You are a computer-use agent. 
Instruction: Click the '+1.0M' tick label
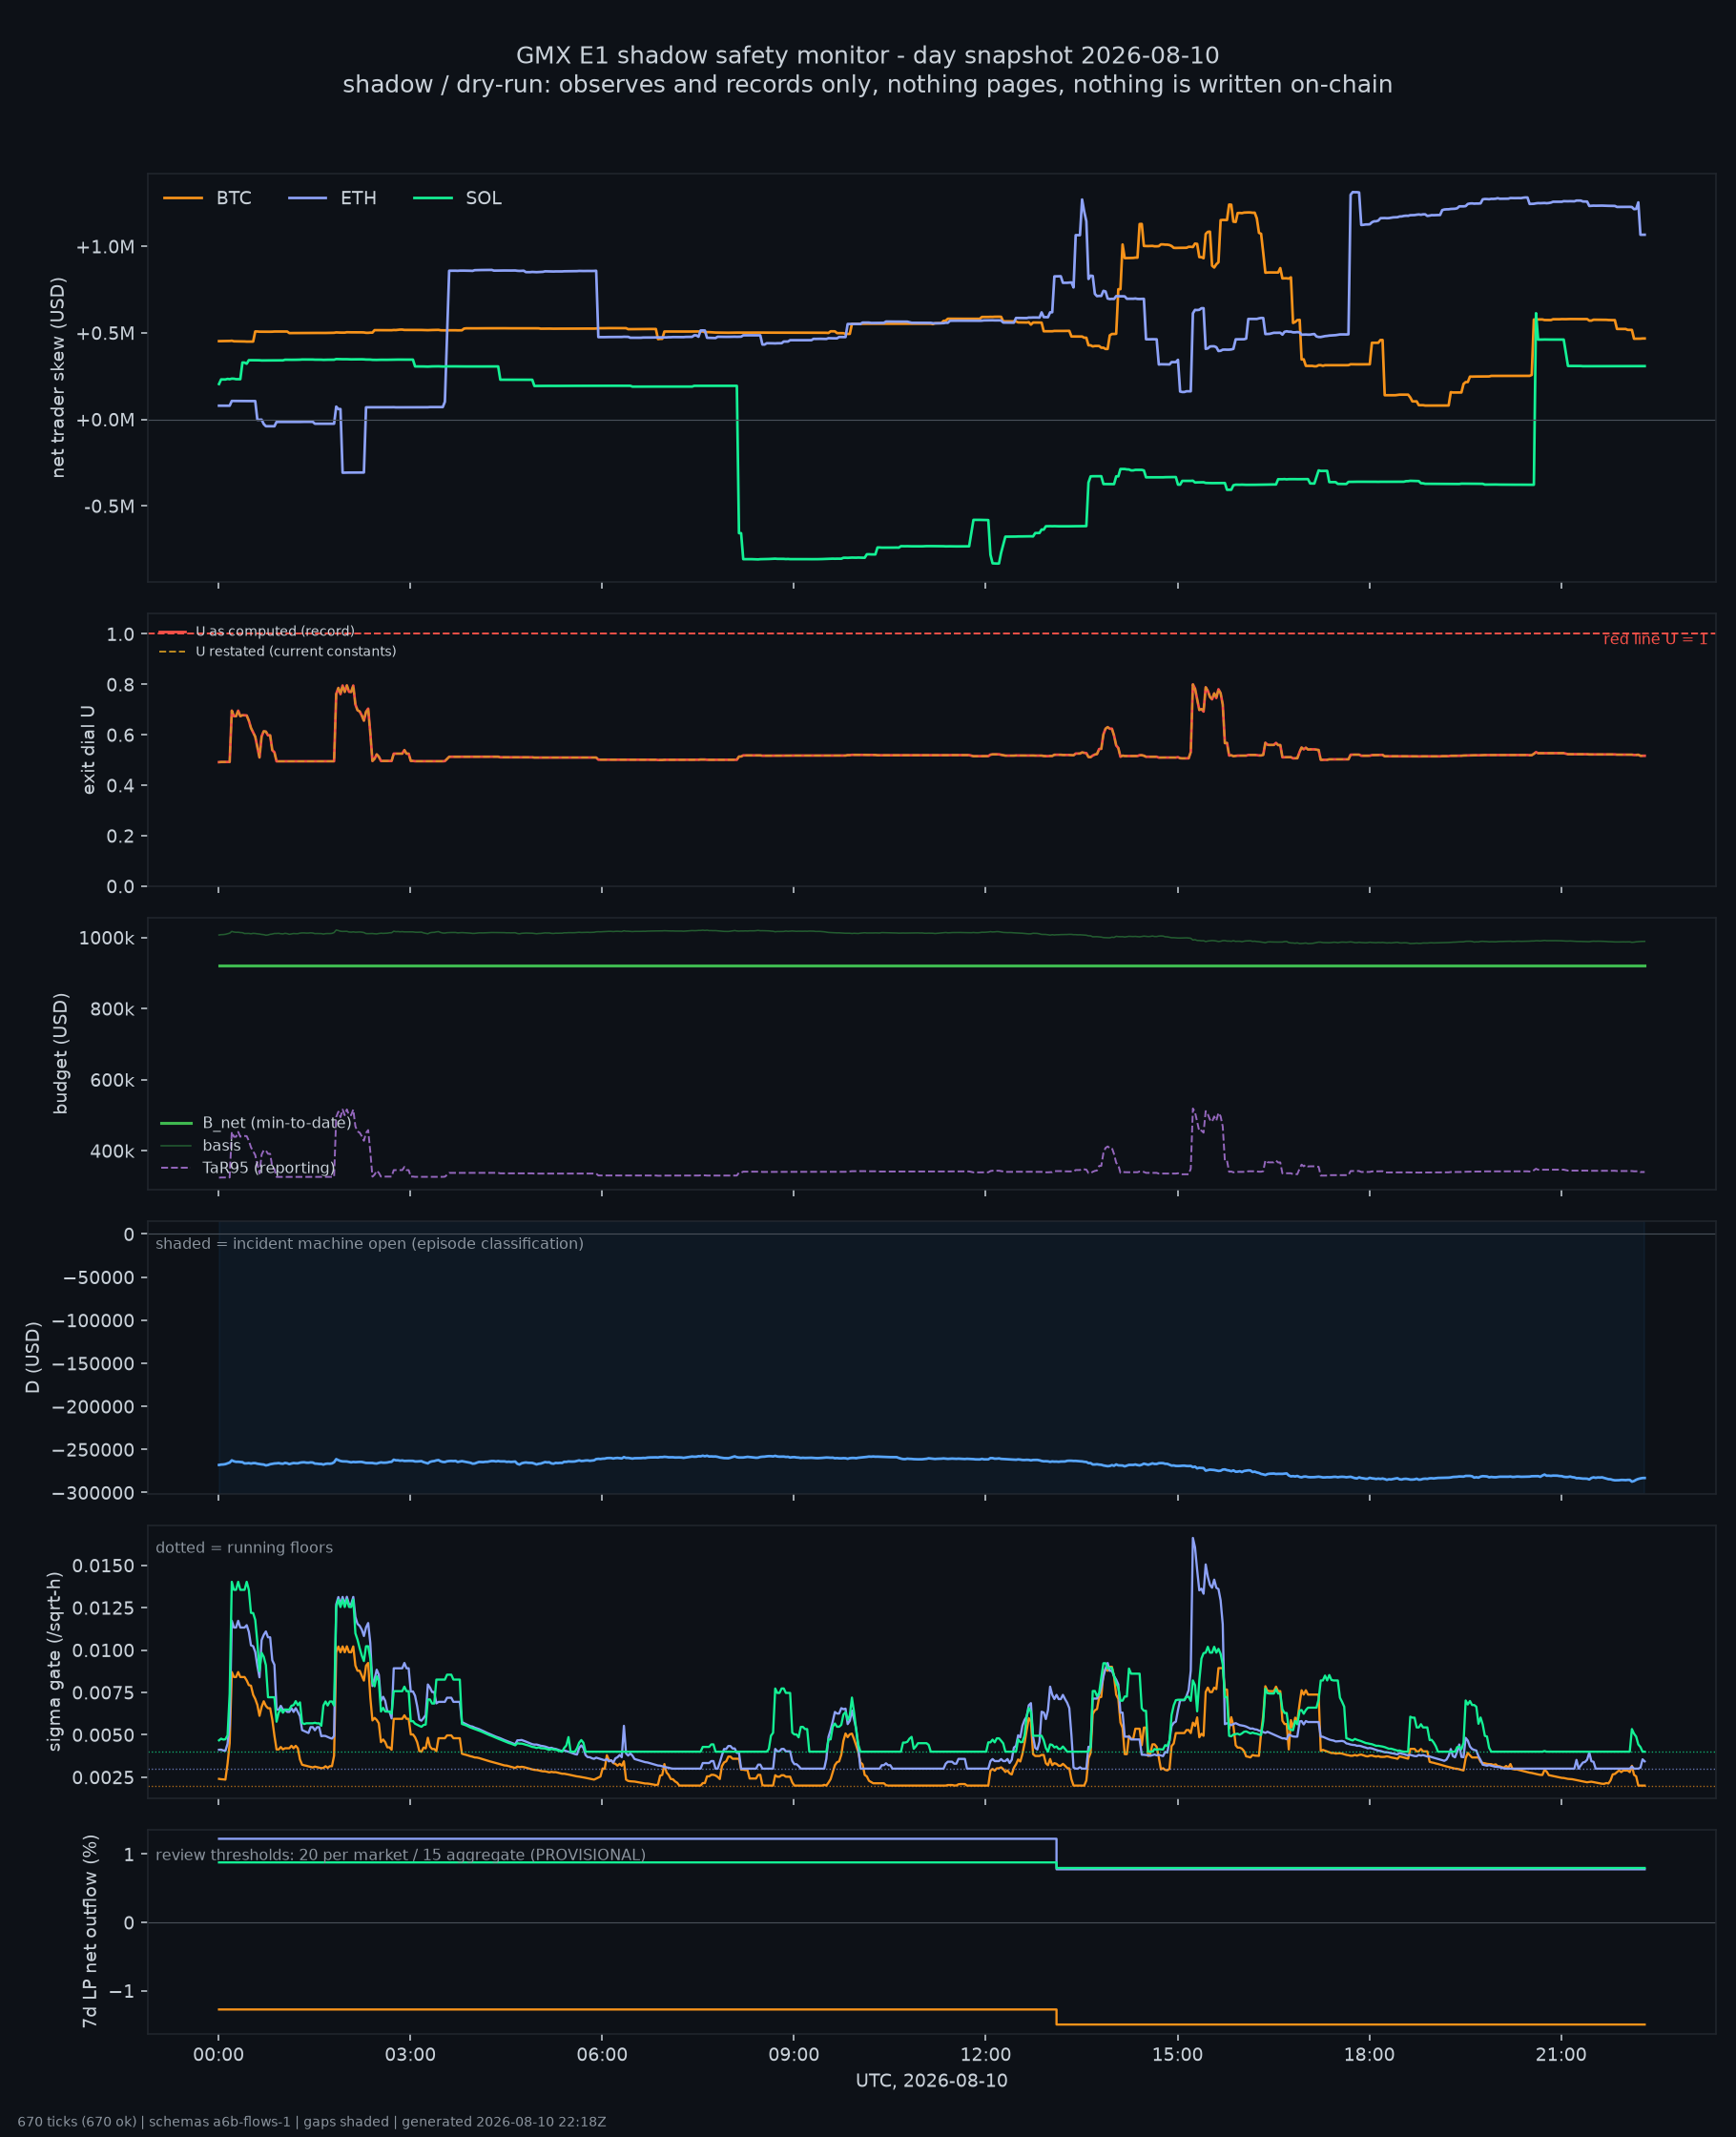(105, 247)
